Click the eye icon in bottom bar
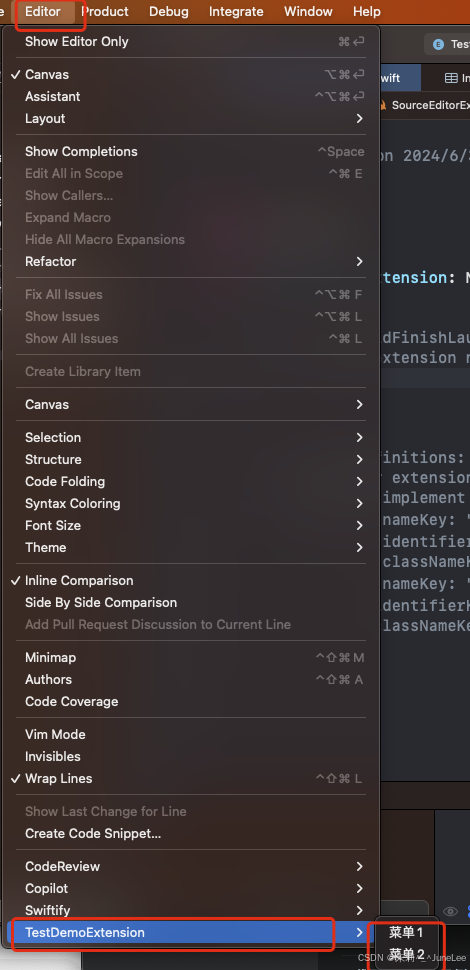Screen dimensions: 470x970 click(450, 911)
